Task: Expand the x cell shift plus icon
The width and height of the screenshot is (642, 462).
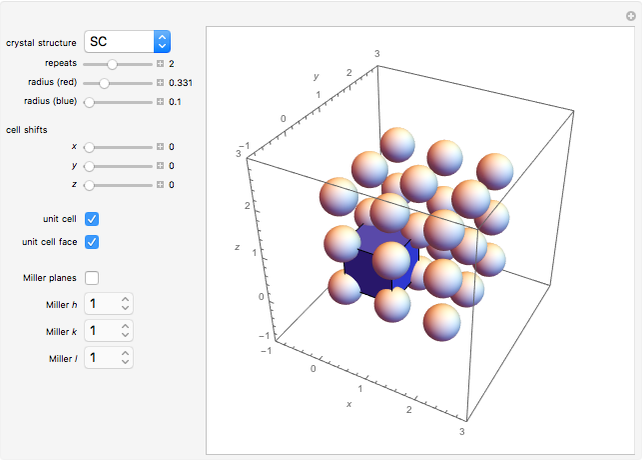Action: (160, 146)
